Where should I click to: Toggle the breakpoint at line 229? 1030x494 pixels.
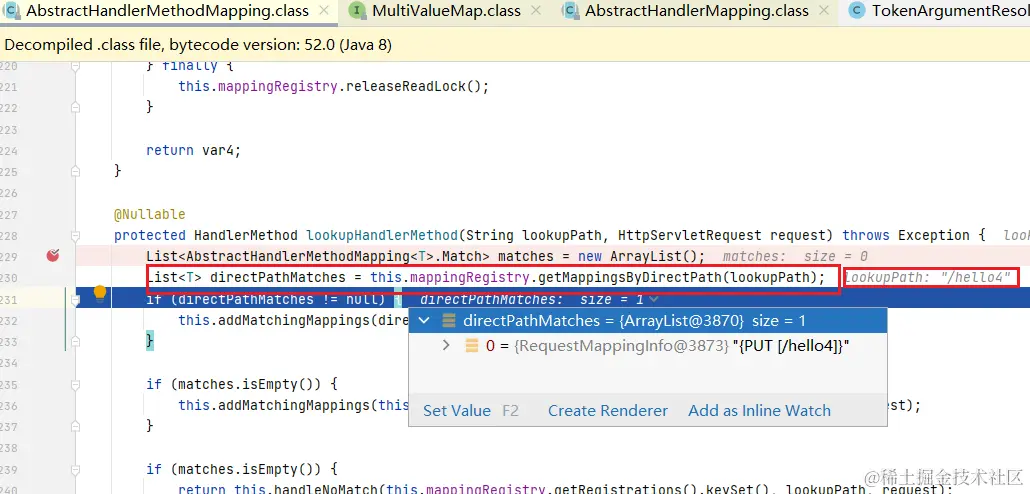[53, 256]
